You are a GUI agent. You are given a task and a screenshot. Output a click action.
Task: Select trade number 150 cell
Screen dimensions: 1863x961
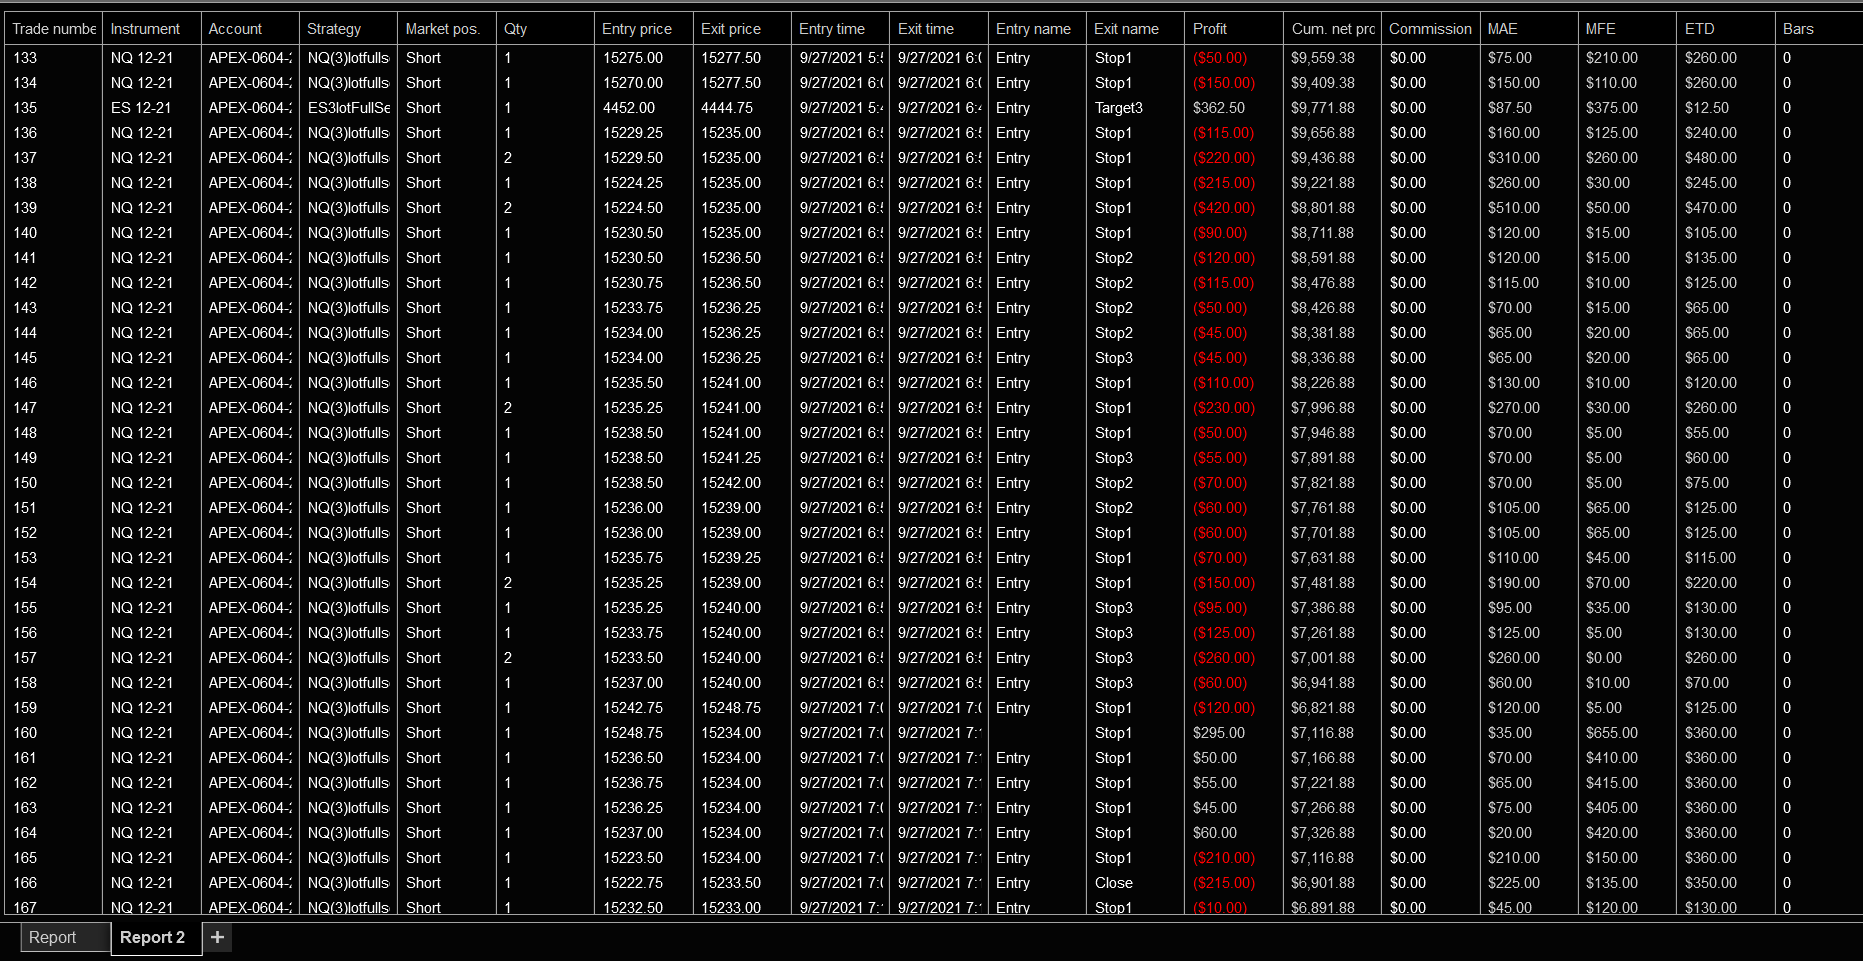[25, 483]
